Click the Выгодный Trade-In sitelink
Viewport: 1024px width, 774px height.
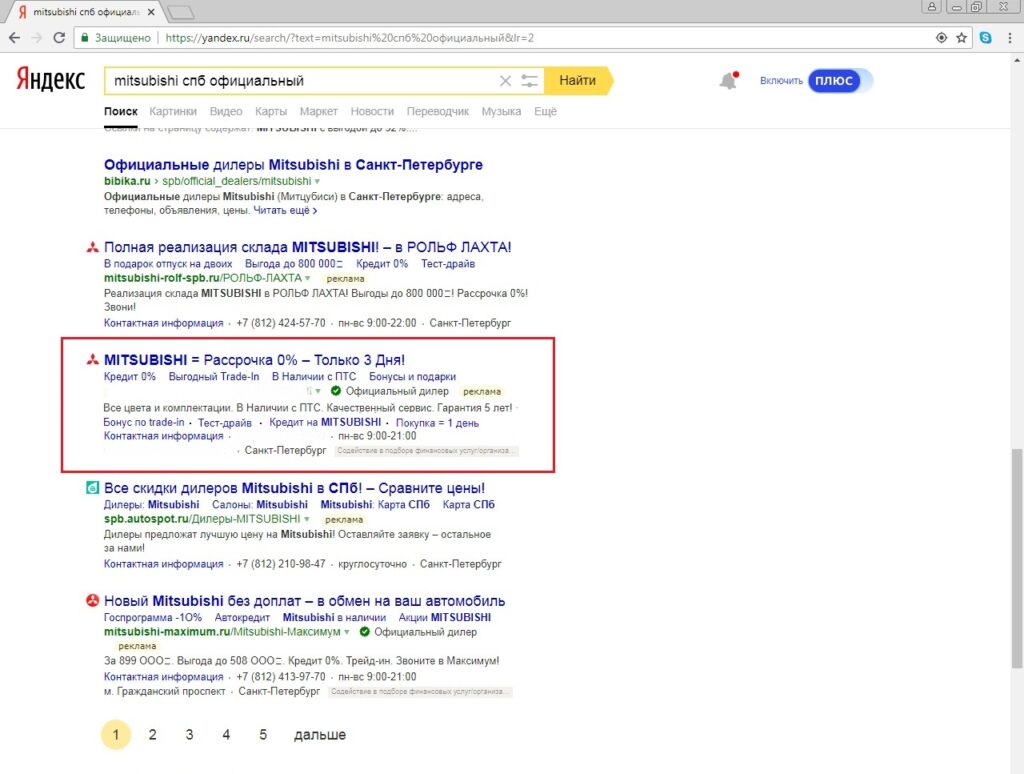point(214,377)
